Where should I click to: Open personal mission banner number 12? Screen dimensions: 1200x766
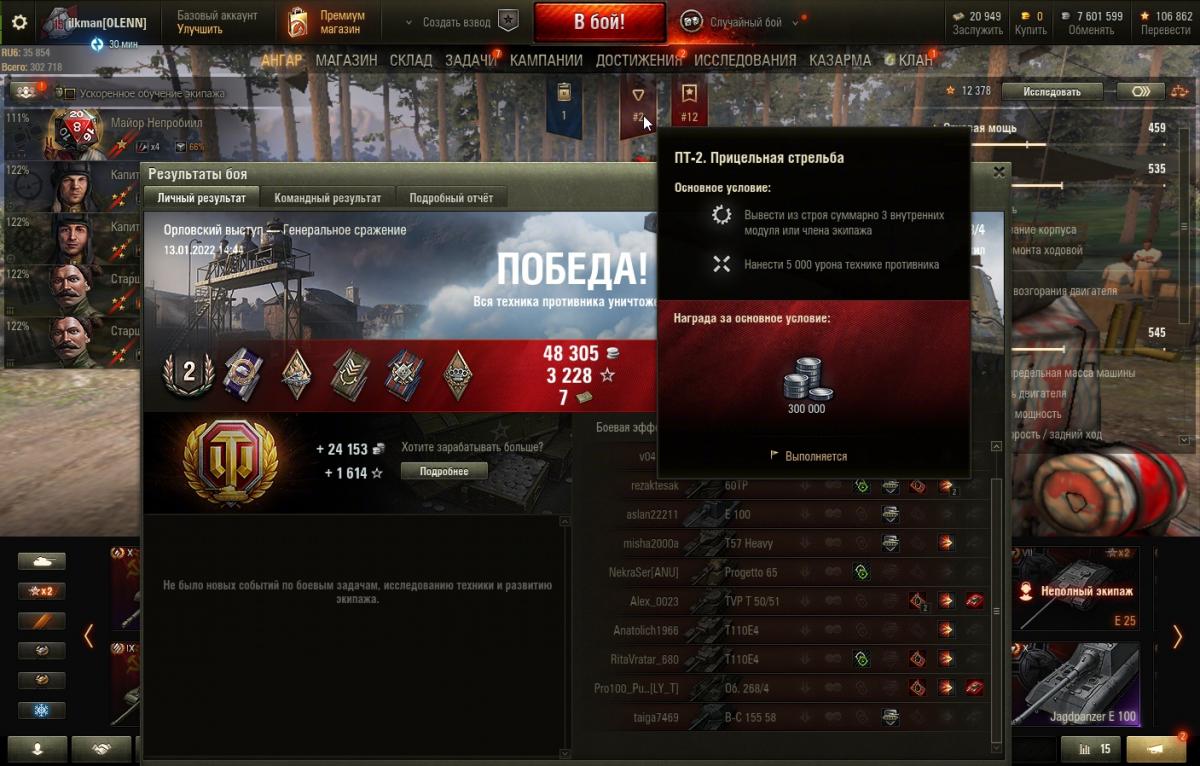689,103
